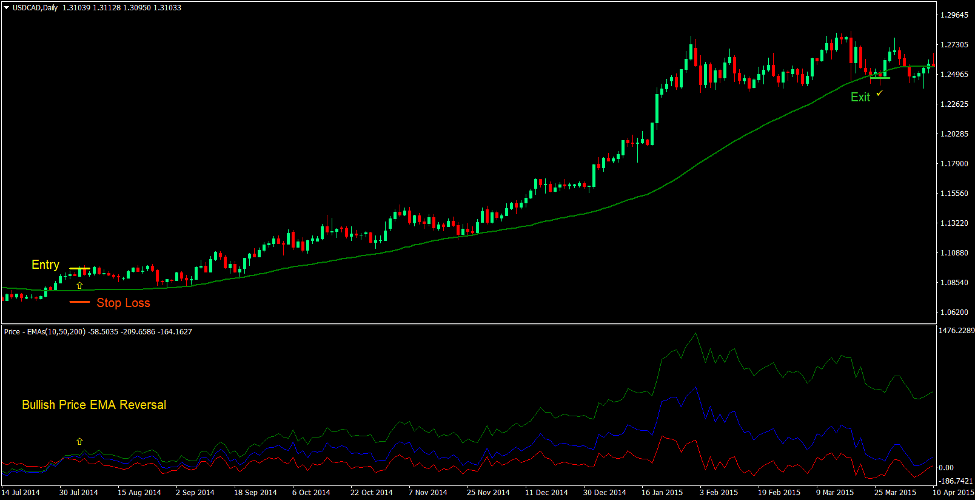Click the 25 Mar 2015 date label

coord(895,492)
